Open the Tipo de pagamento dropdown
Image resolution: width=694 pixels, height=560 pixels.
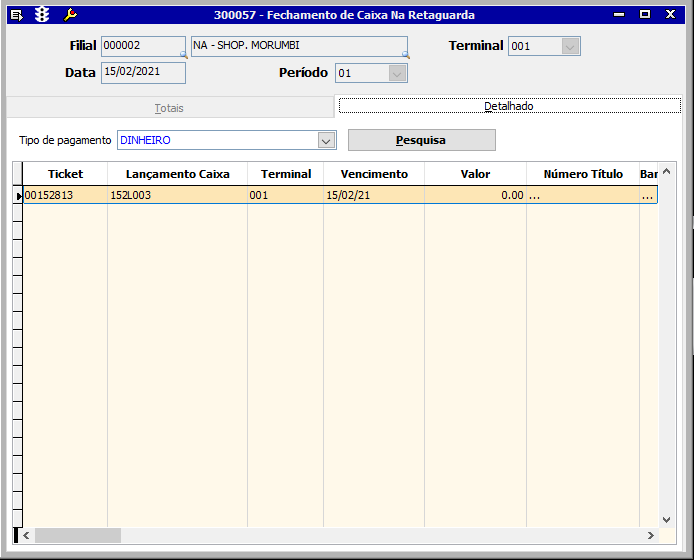(x=326, y=141)
